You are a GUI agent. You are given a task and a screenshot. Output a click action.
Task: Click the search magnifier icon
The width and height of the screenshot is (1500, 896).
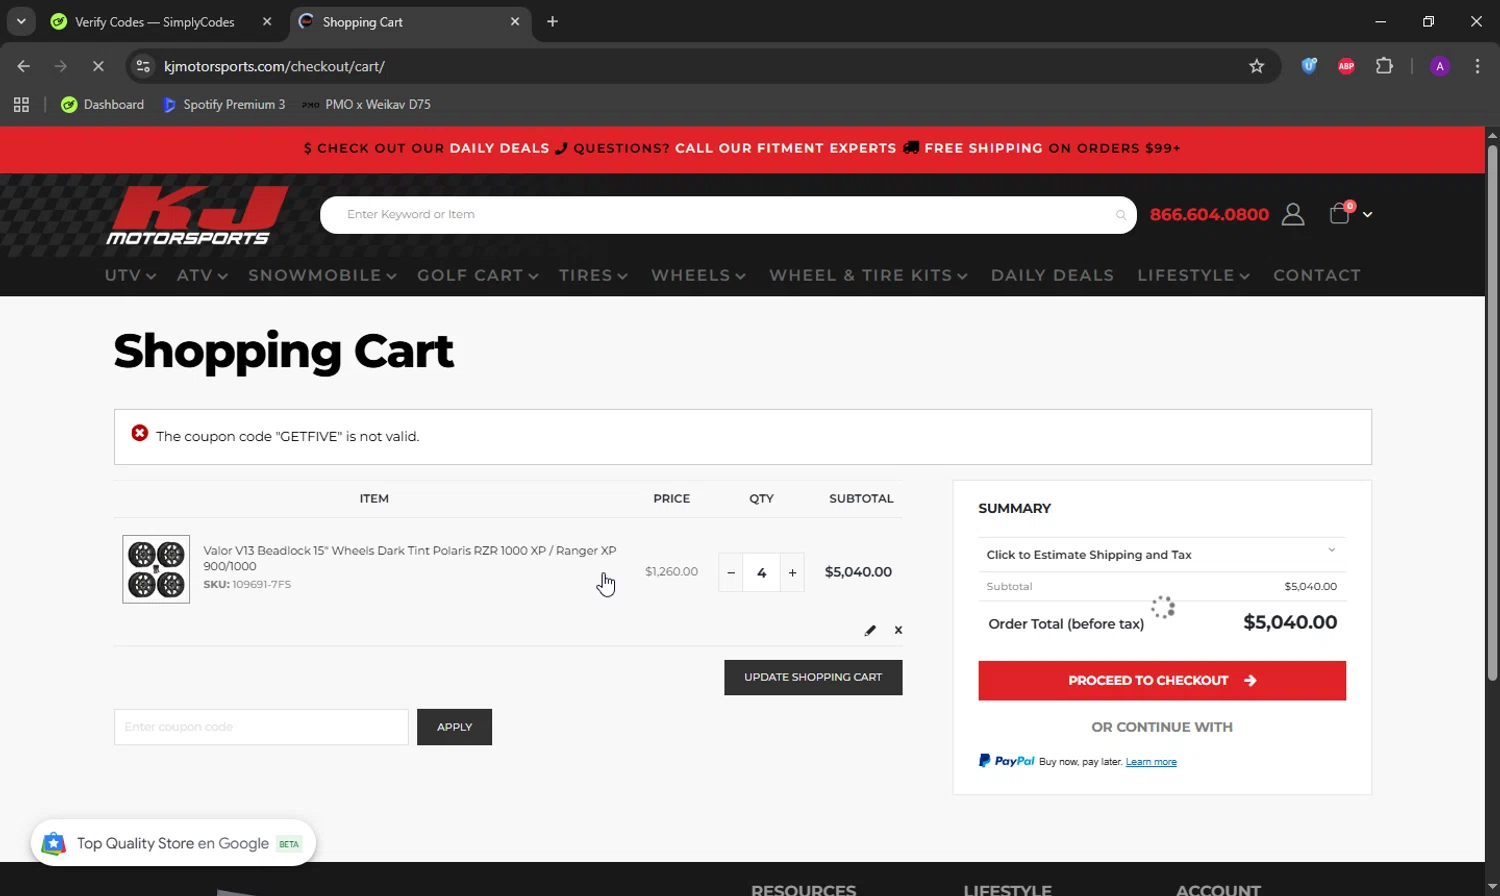tap(1120, 215)
